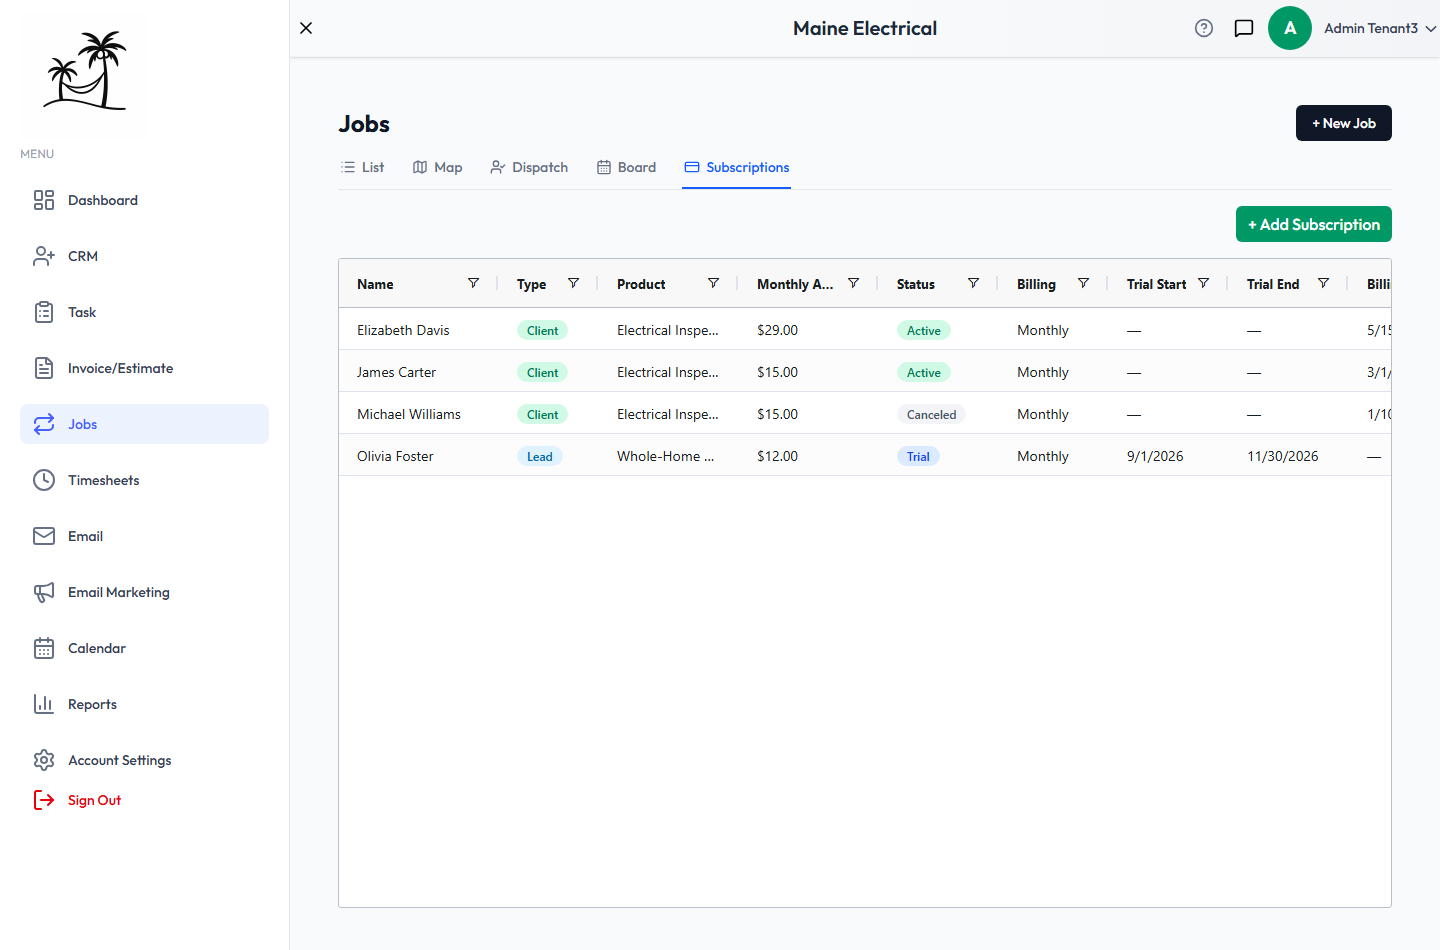
Task: Open the Trial End column filter
Action: tap(1323, 283)
